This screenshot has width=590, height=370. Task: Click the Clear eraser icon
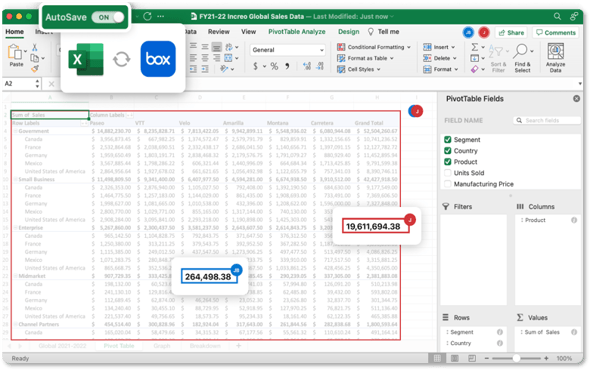click(475, 69)
